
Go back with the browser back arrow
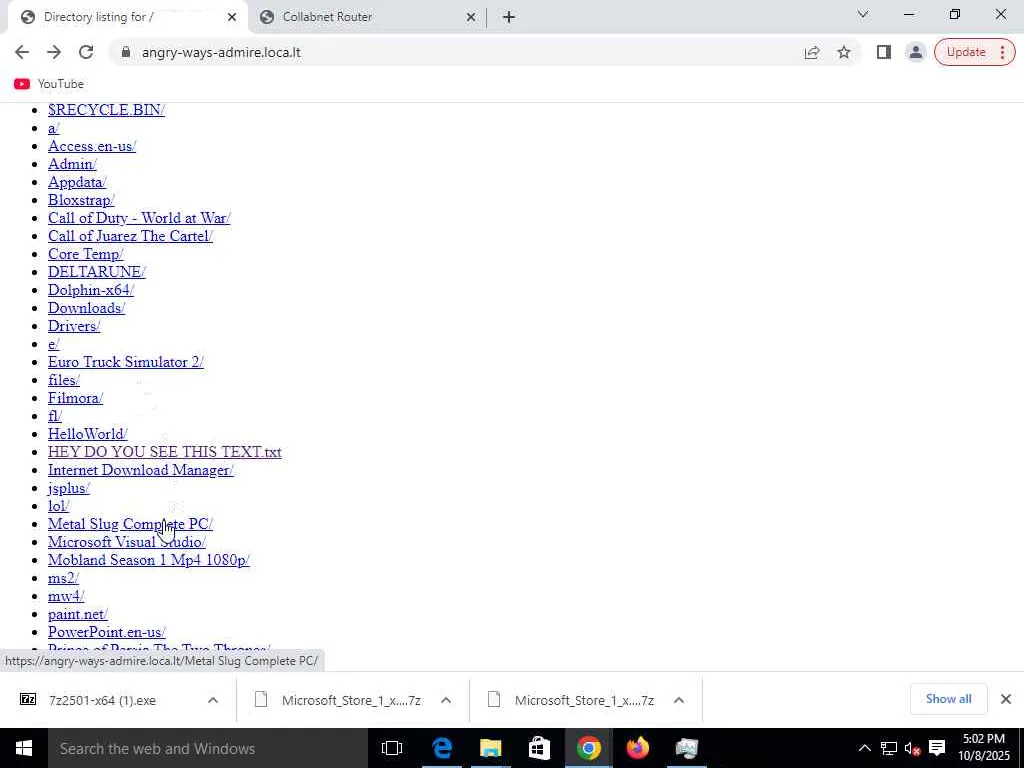22,52
